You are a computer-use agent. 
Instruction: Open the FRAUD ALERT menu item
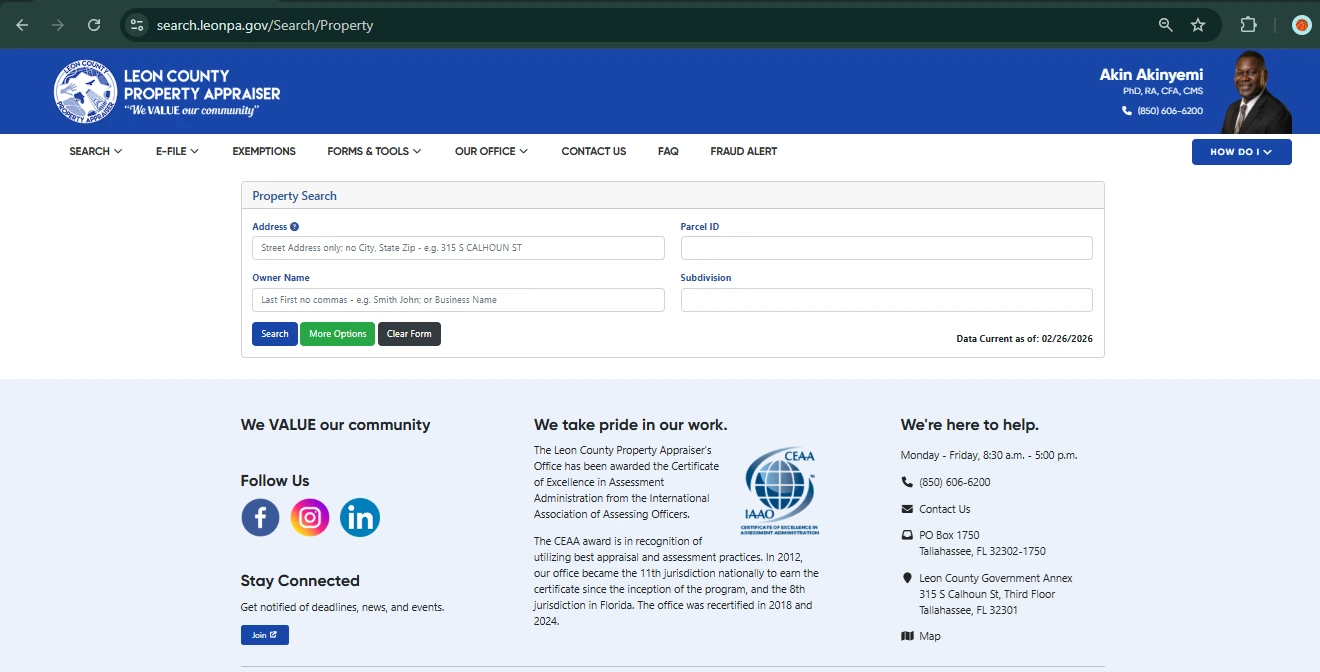click(743, 151)
